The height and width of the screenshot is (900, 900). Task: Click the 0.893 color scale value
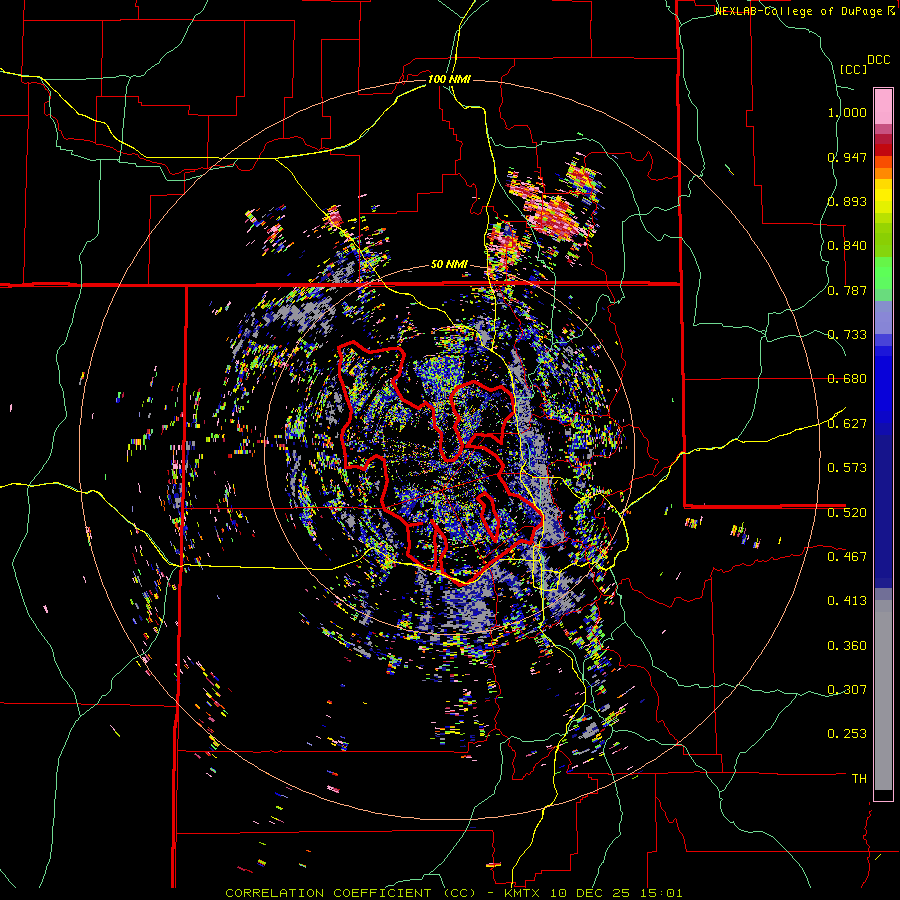coord(847,201)
